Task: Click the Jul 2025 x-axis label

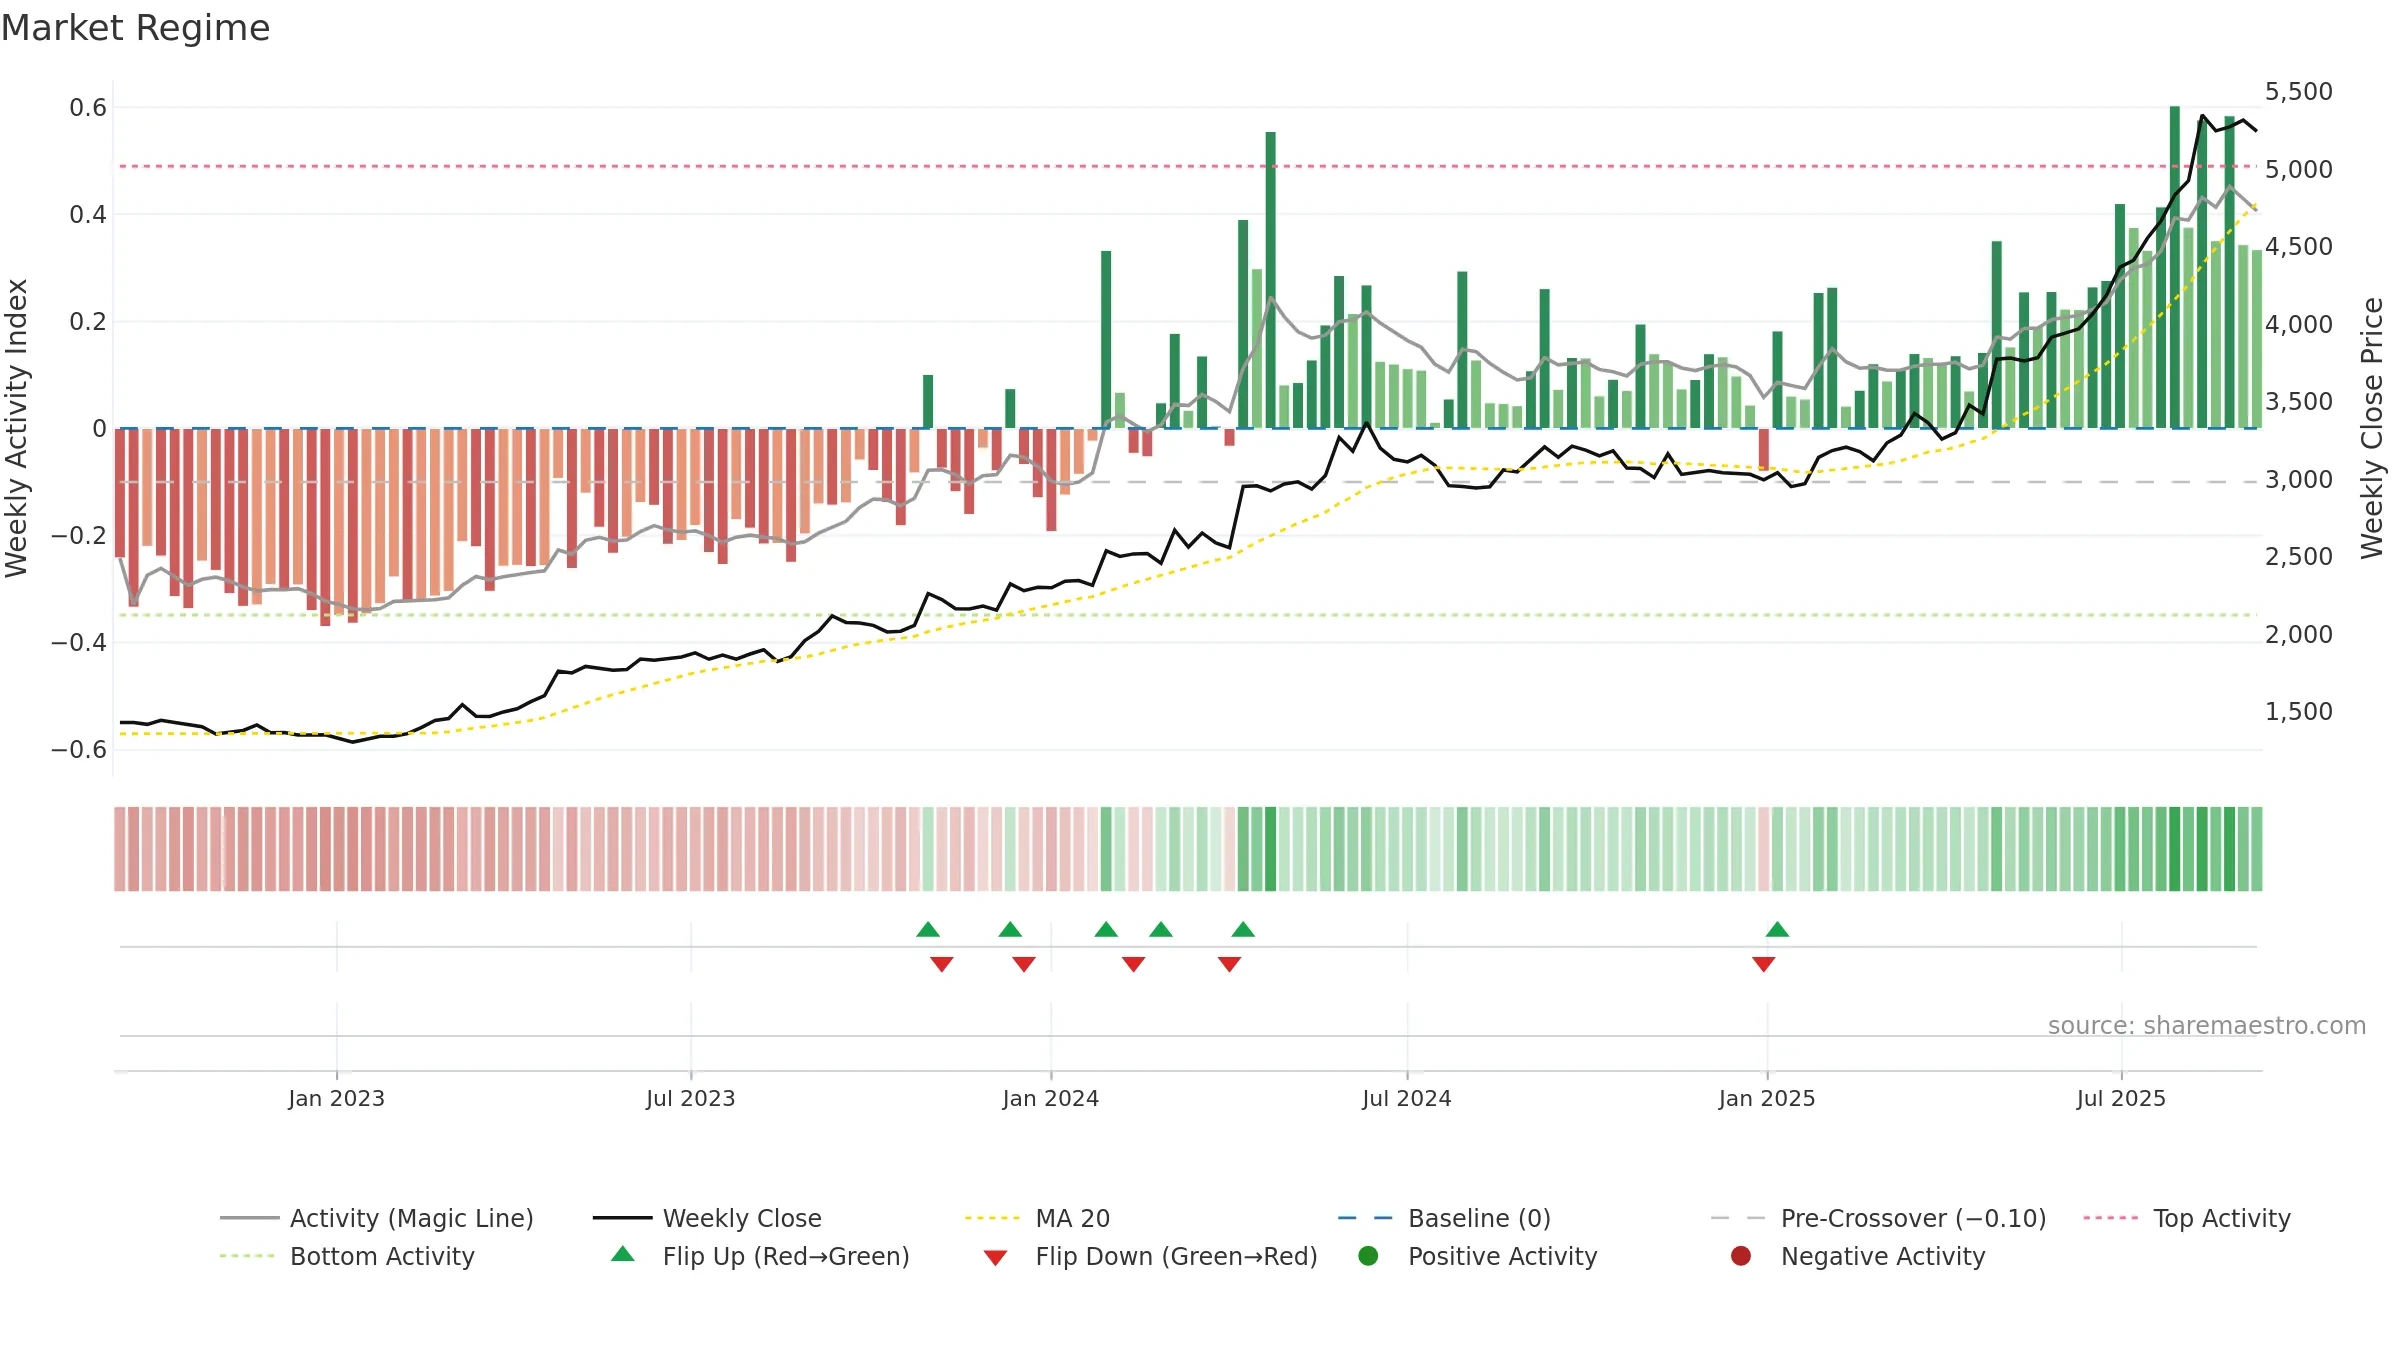Action: pos(2121,1098)
